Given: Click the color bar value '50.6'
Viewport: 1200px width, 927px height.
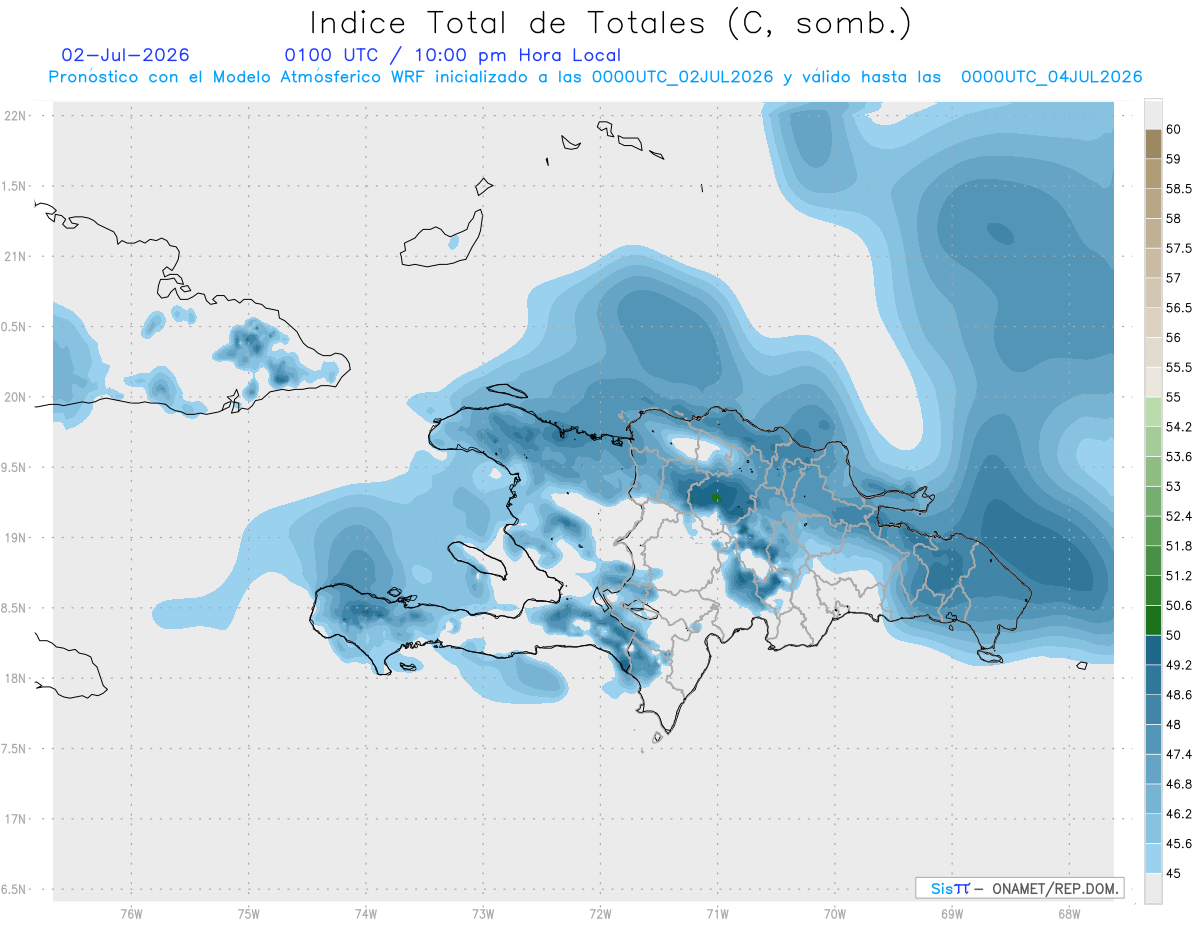Looking at the screenshot, I should [x=1179, y=605].
